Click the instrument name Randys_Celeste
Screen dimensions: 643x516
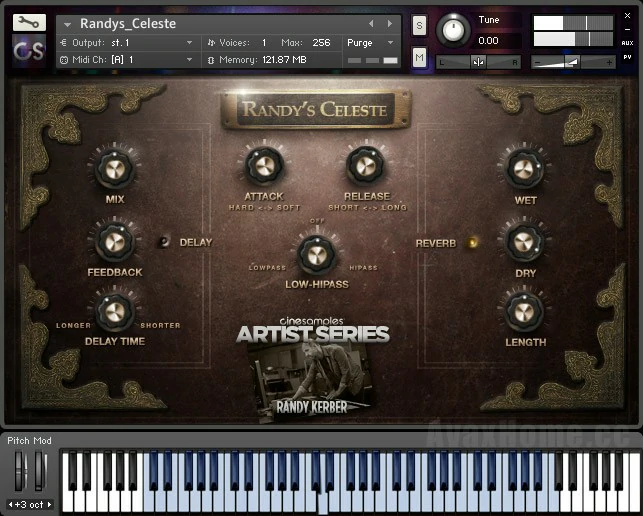[x=128, y=24]
